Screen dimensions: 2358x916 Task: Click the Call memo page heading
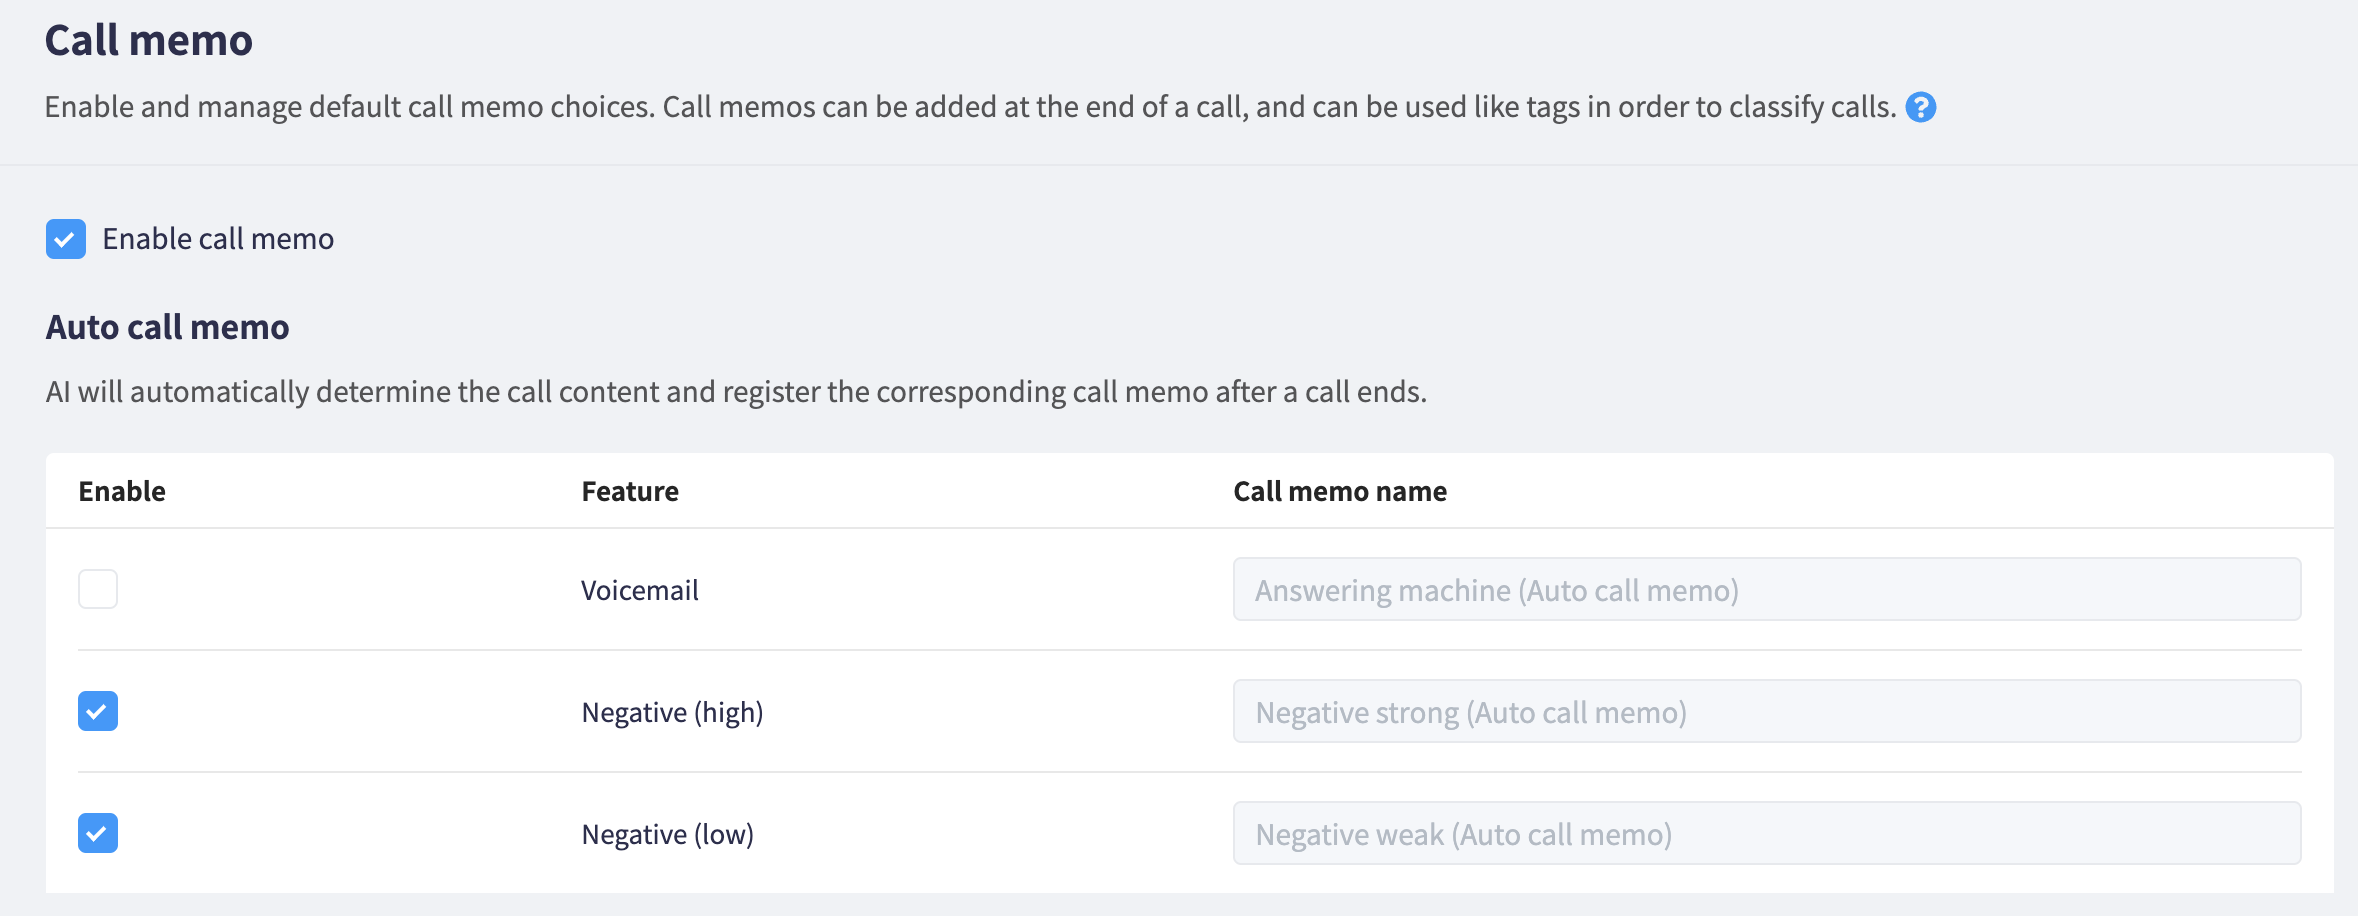[x=149, y=41]
